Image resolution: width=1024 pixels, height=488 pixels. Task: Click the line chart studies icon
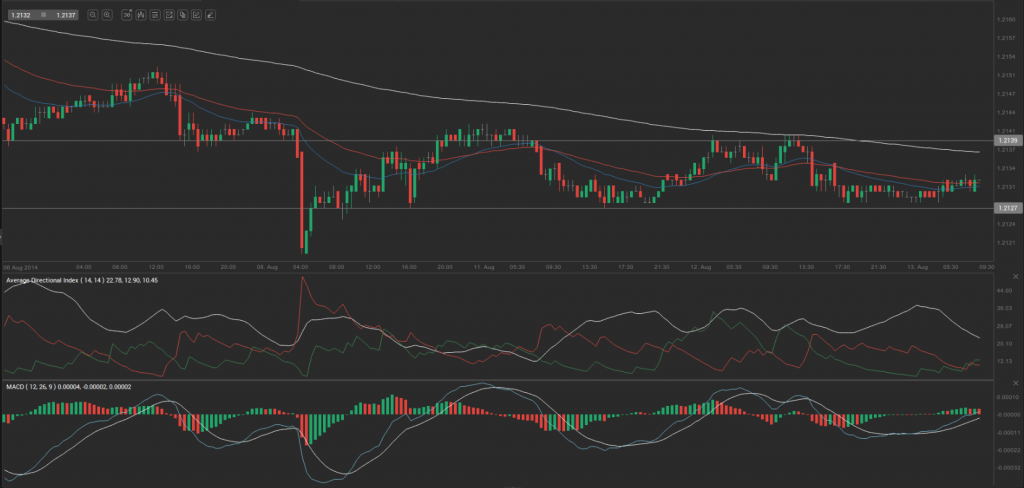(169, 15)
